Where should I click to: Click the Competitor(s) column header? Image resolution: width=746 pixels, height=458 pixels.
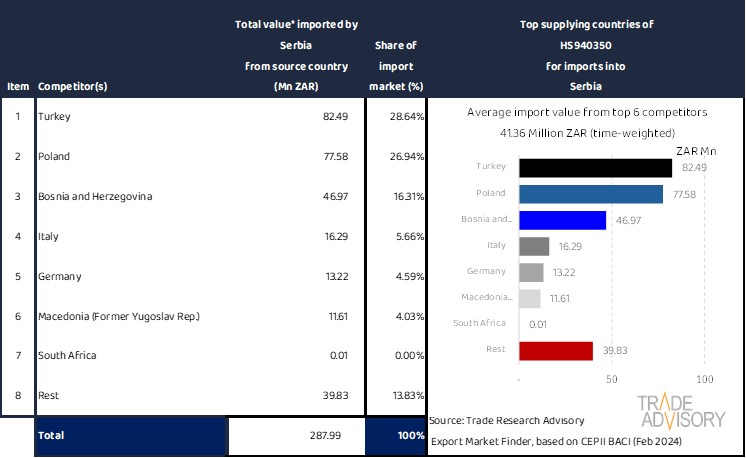tap(72, 86)
